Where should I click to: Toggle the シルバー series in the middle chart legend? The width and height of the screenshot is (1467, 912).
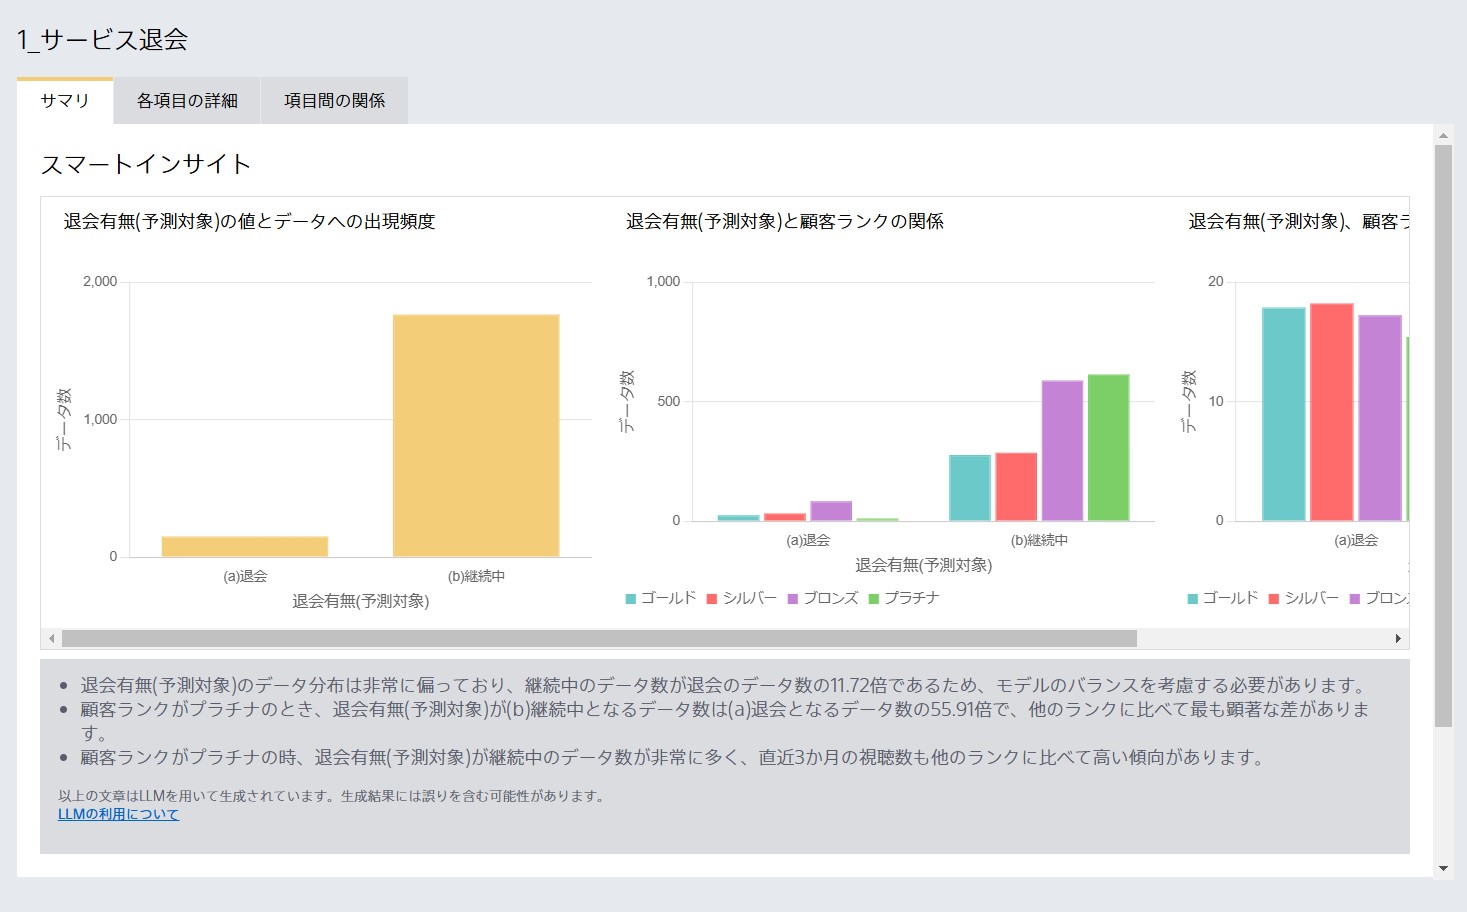click(x=742, y=597)
